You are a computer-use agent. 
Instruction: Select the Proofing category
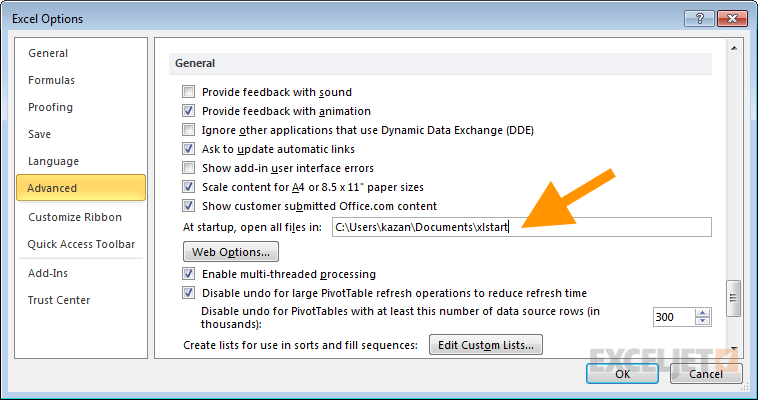tap(50, 107)
